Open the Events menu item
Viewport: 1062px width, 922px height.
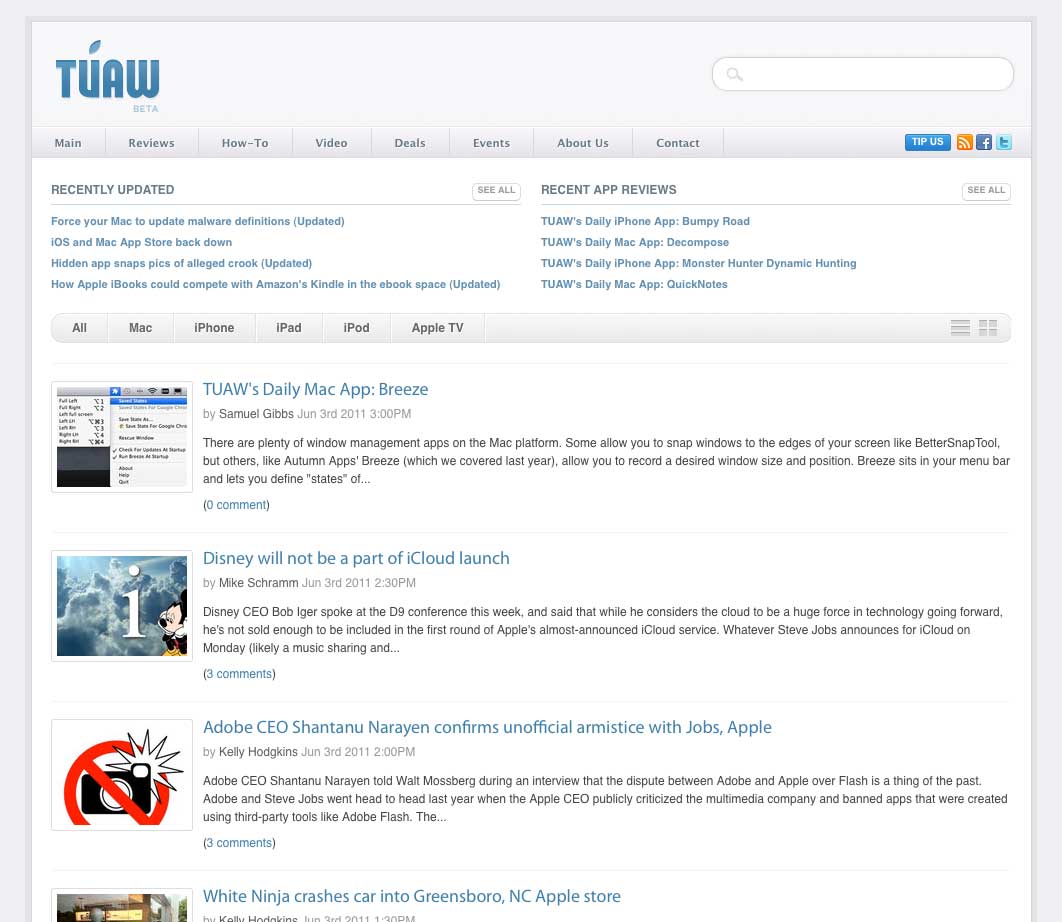491,143
